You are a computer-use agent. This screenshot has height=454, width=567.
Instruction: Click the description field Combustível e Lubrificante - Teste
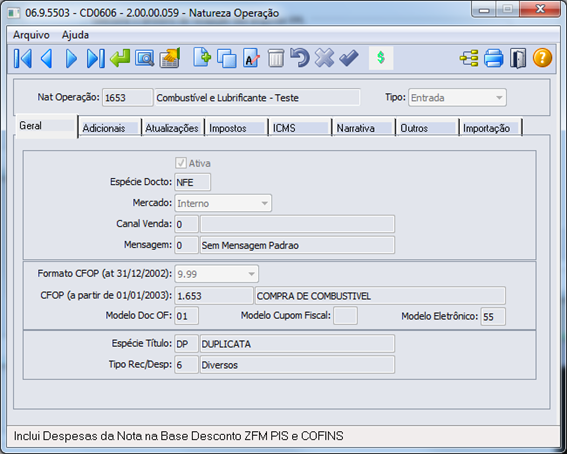(257, 98)
